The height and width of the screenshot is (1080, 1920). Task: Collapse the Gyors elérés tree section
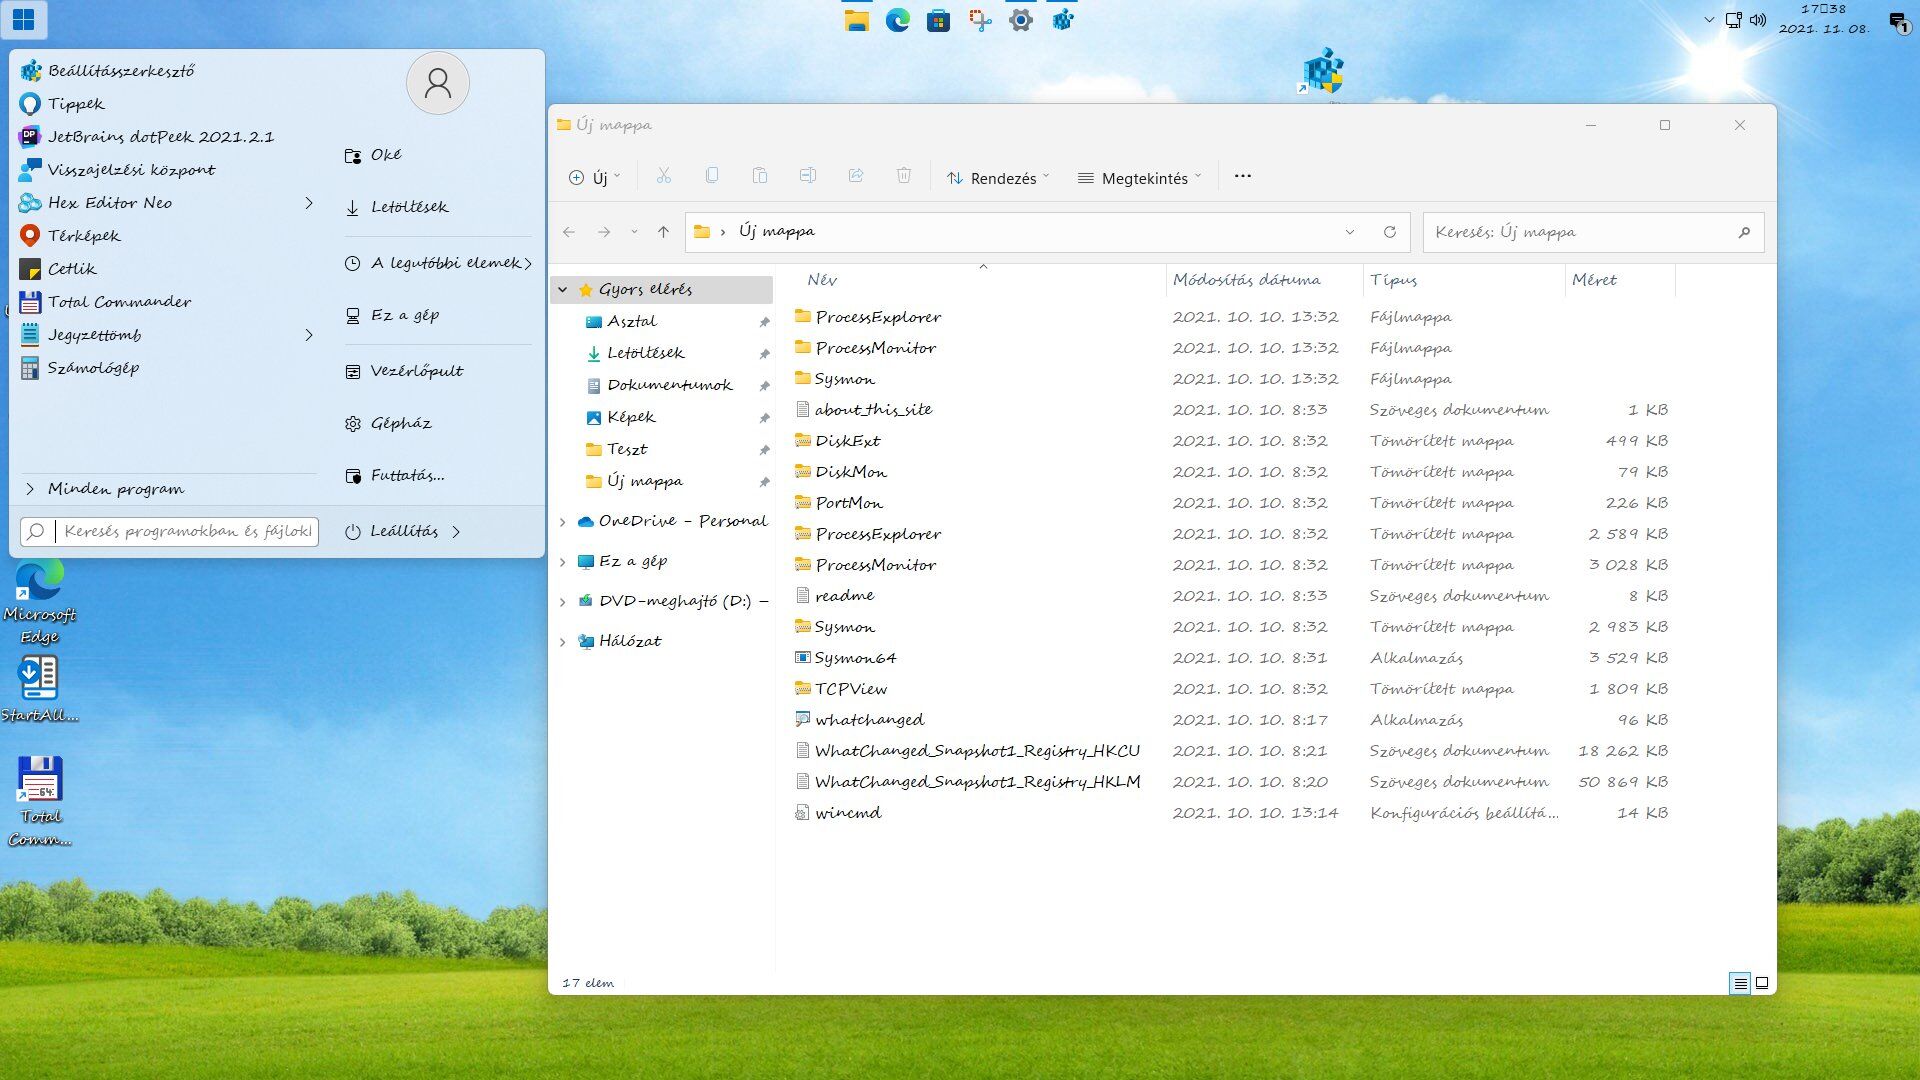562,290
